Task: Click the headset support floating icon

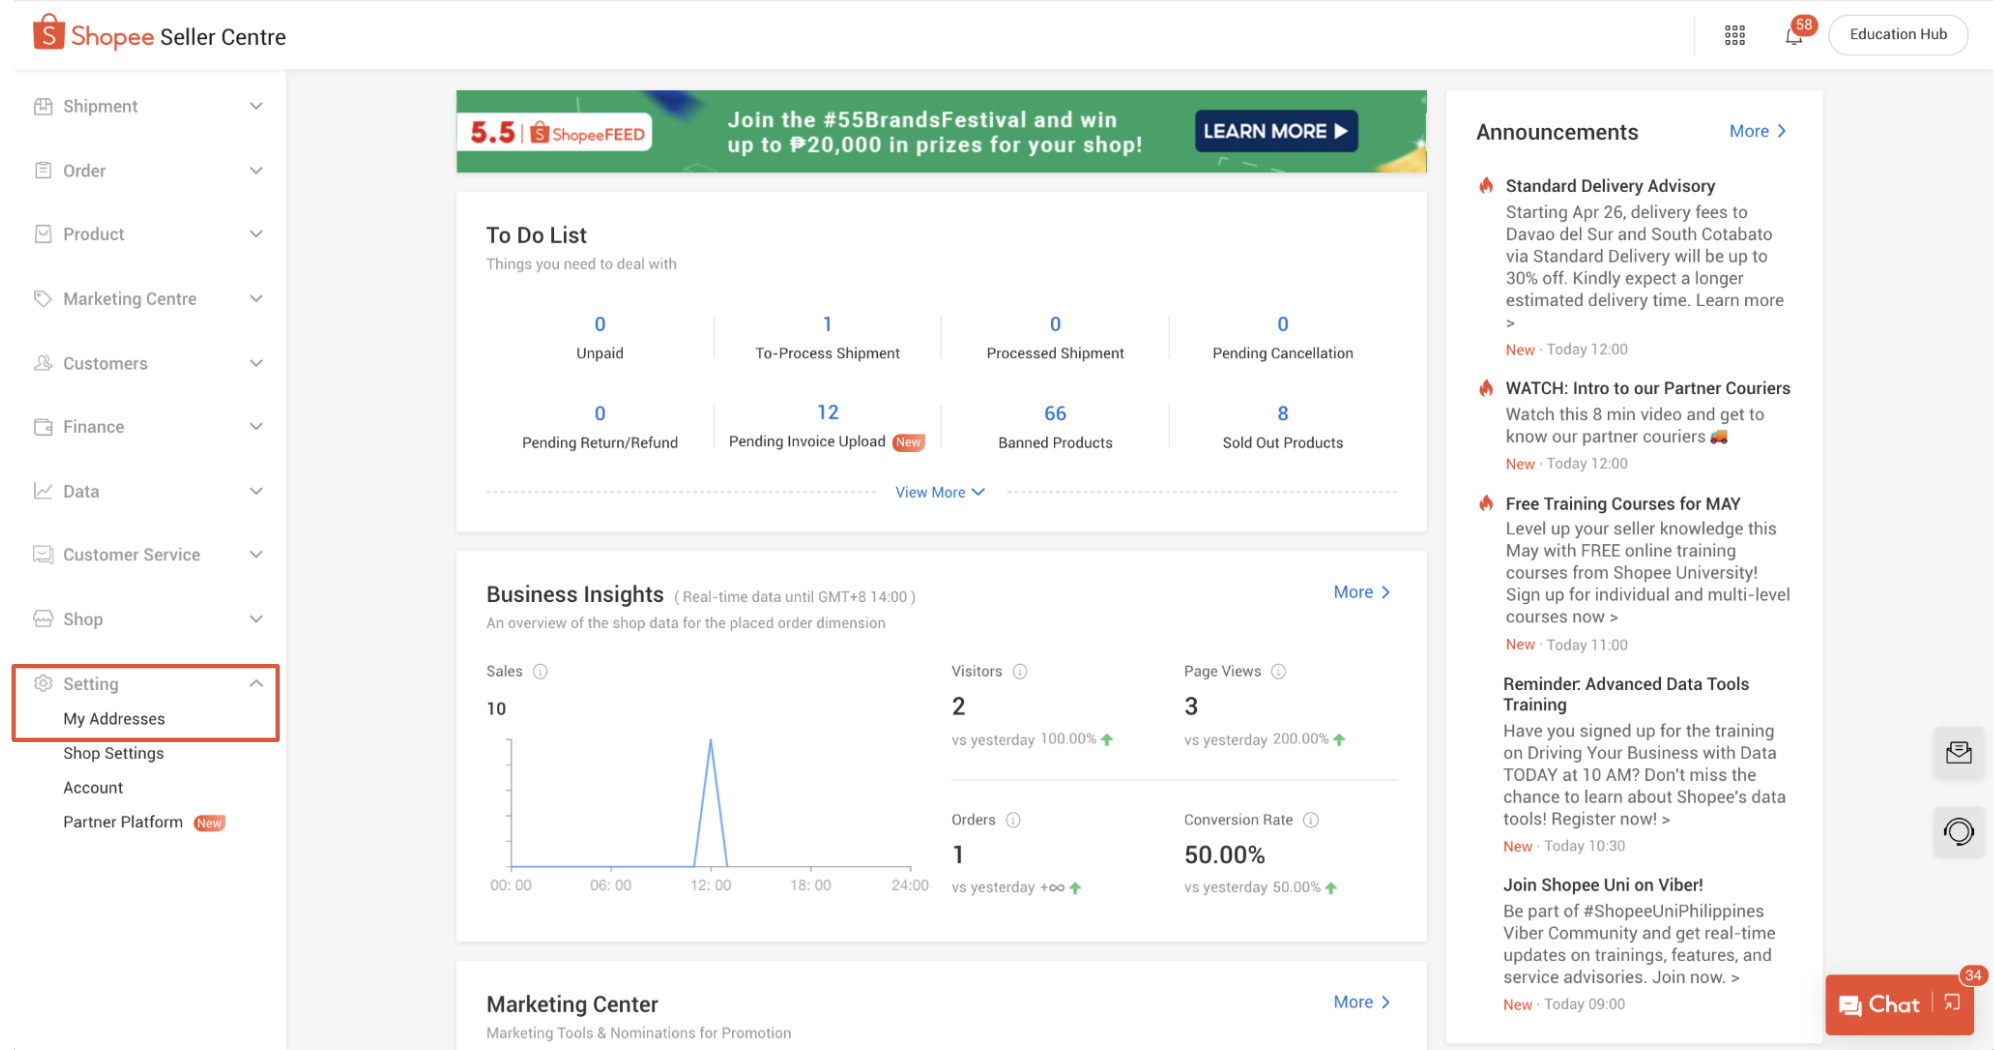Action: (1958, 831)
